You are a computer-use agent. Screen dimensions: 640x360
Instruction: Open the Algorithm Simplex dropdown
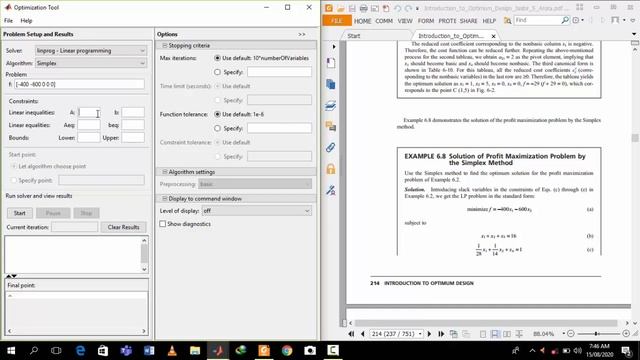(91, 63)
